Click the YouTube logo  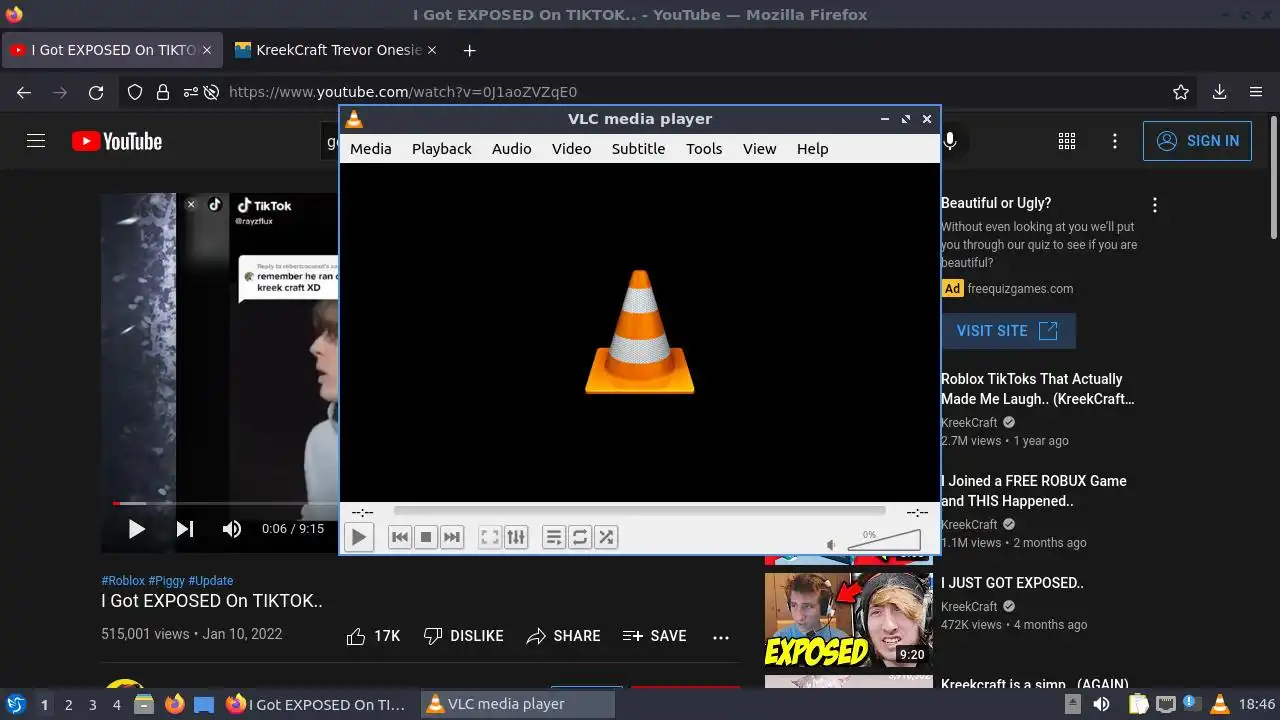(117, 141)
